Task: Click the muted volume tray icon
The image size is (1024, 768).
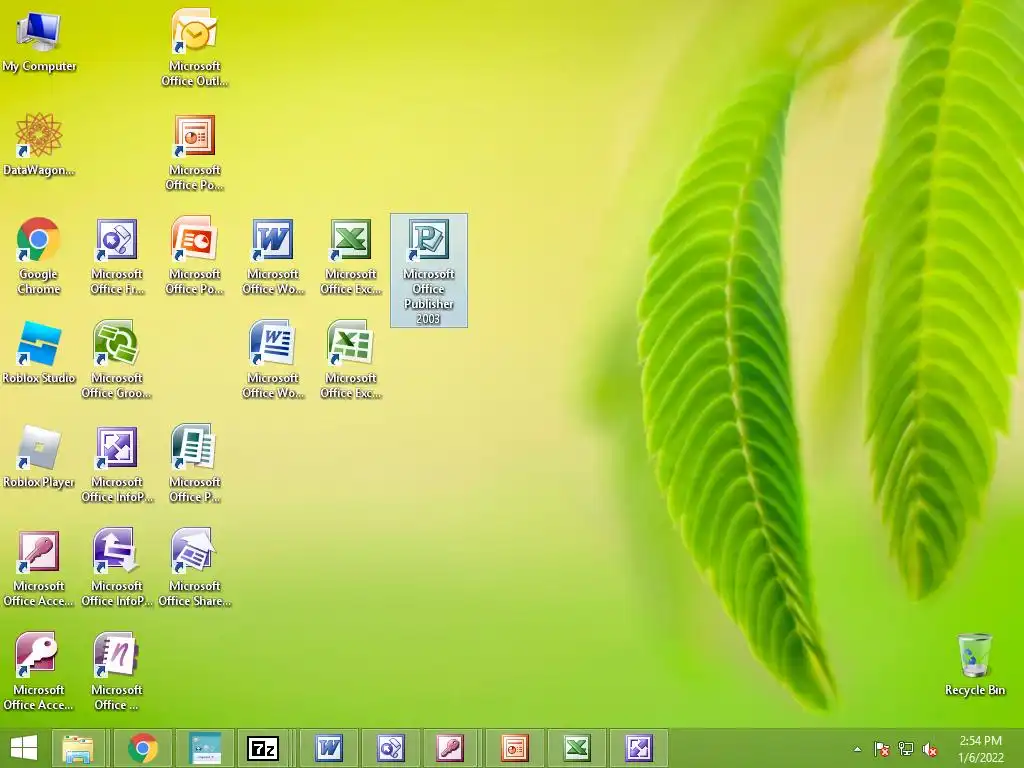Action: click(929, 749)
